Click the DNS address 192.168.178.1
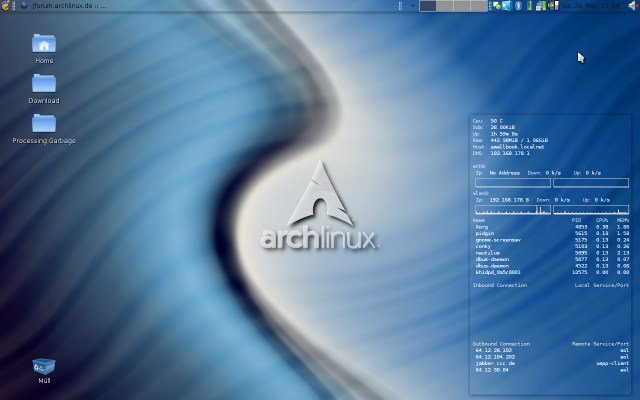The height and width of the screenshot is (400, 640). point(510,153)
